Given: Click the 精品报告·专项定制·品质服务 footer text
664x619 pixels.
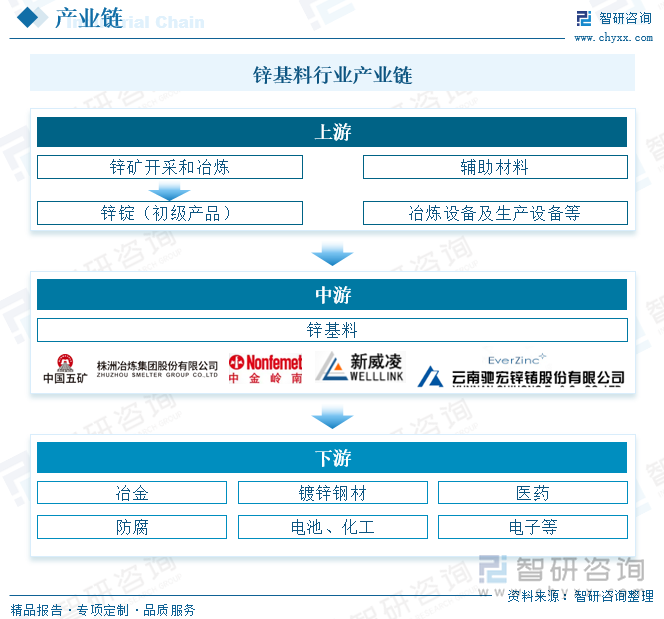Looking at the screenshot, I should click(x=102, y=610).
